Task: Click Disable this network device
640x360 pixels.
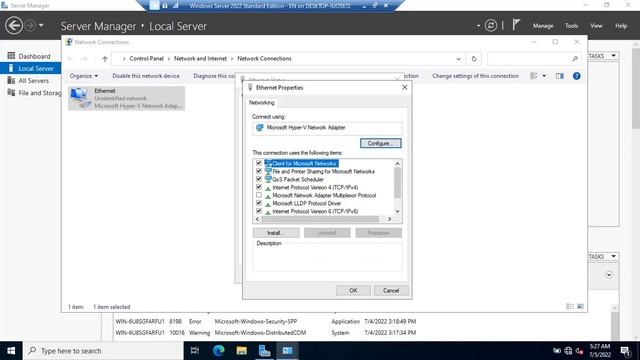Action: click(146, 76)
